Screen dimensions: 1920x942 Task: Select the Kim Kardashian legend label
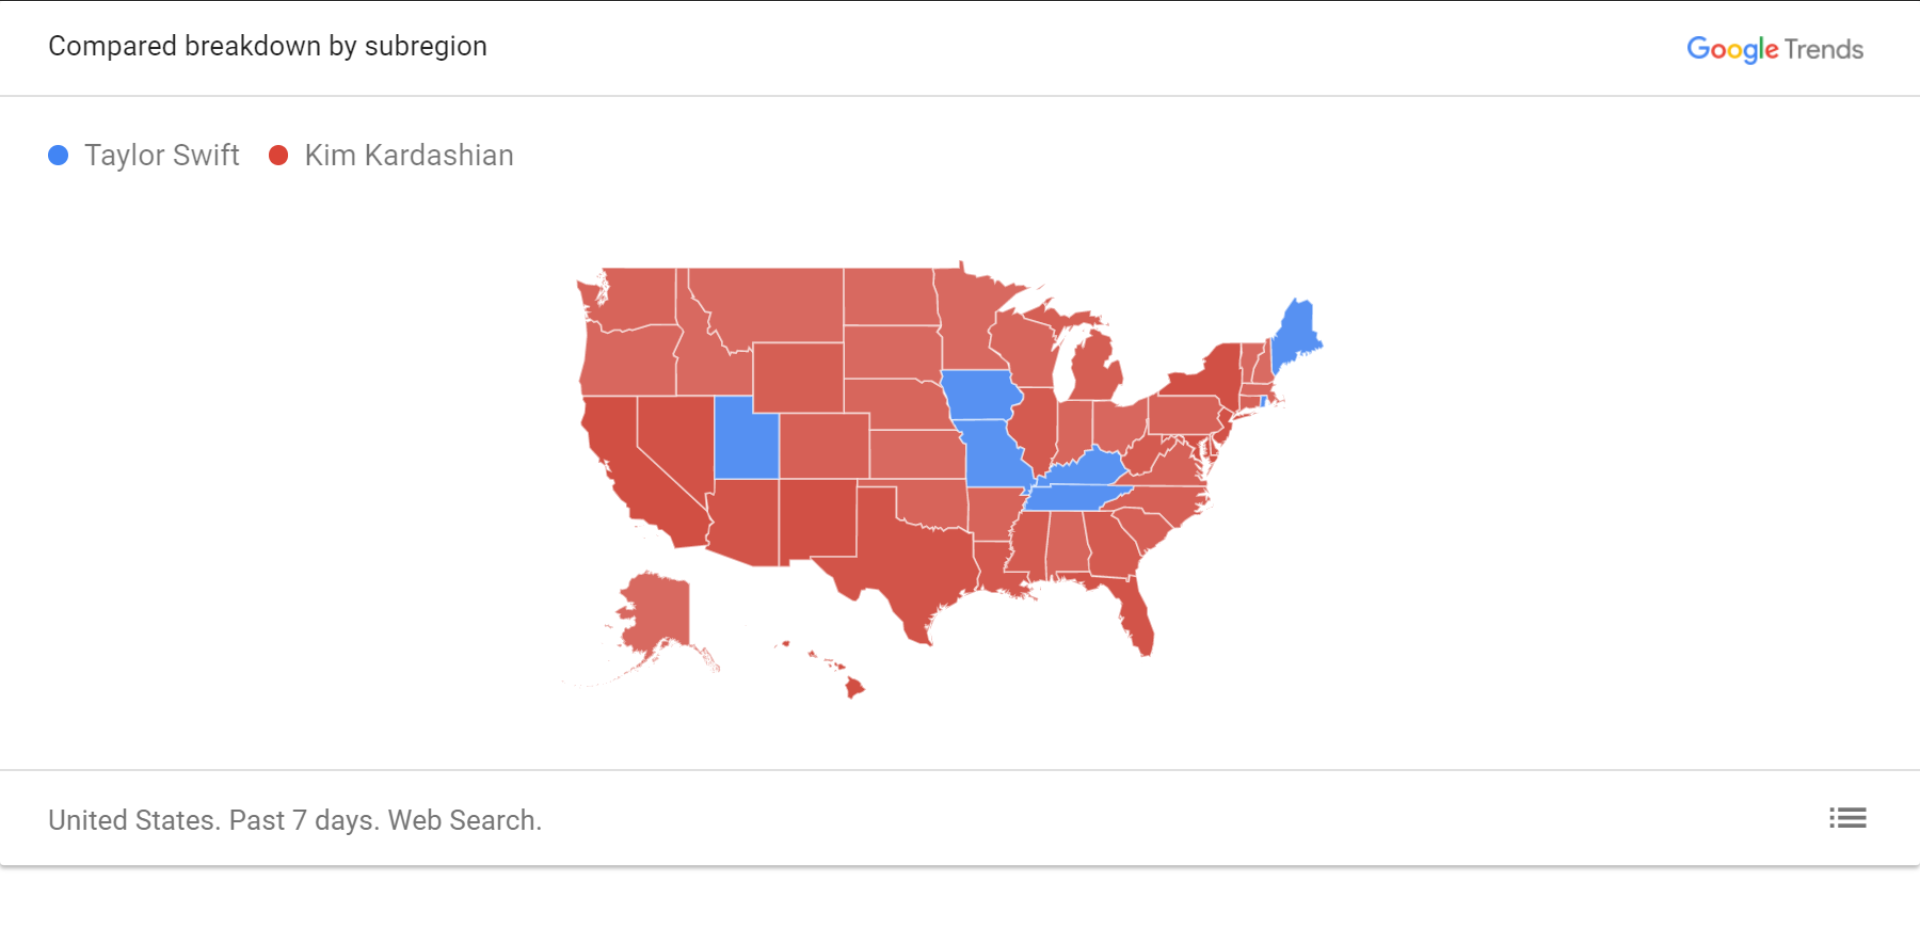[408, 155]
